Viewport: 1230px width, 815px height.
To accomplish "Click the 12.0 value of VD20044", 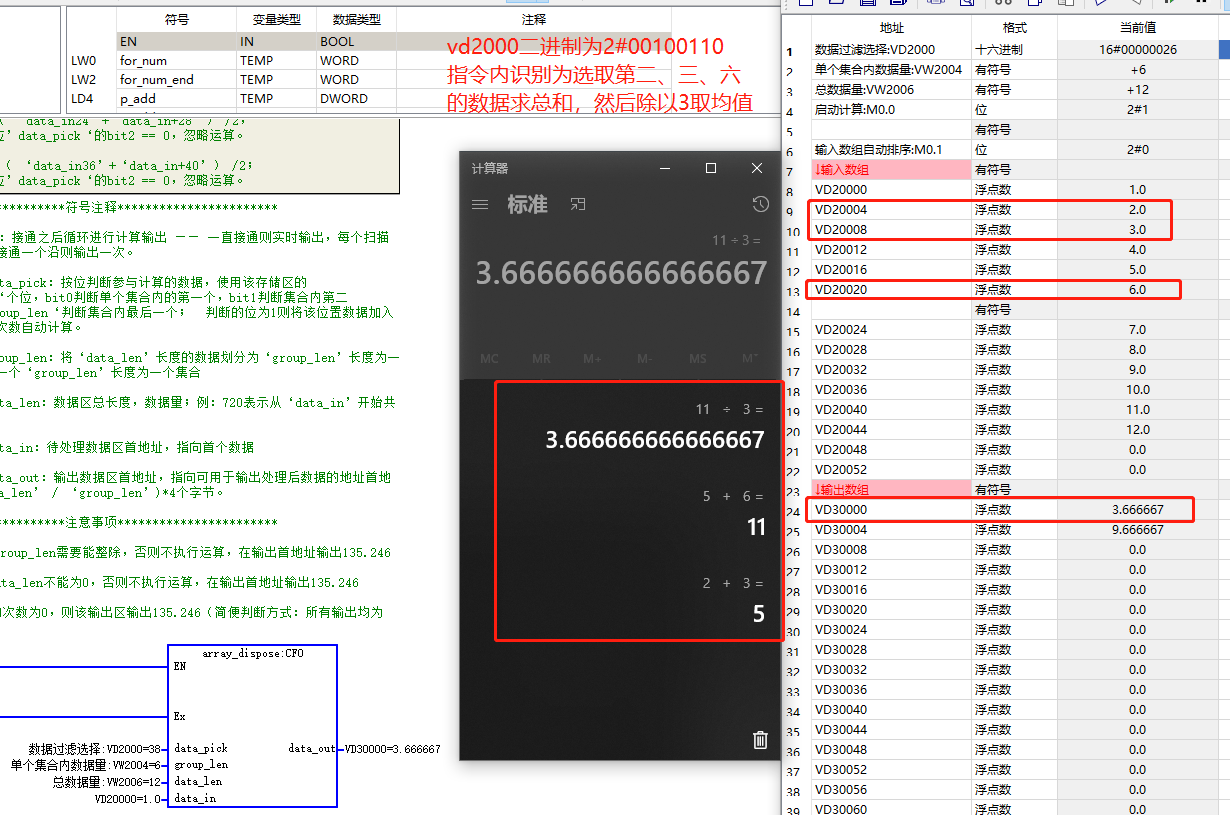I will [1137, 429].
